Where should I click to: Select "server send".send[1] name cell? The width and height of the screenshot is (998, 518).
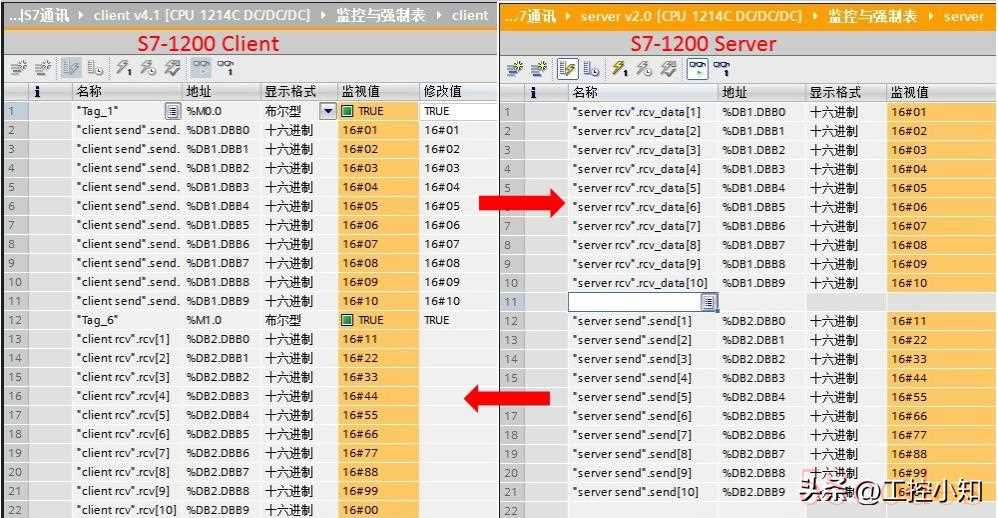pyautogui.click(x=643, y=321)
